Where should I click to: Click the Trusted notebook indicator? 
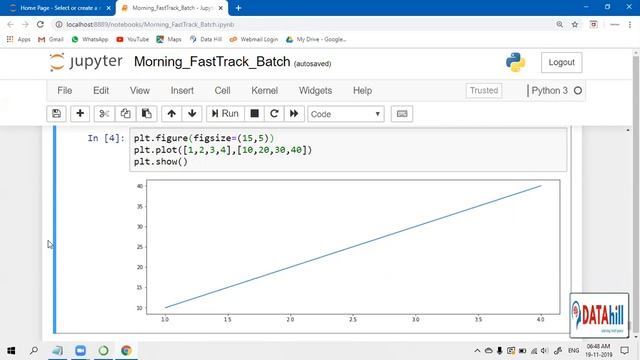tap(484, 91)
